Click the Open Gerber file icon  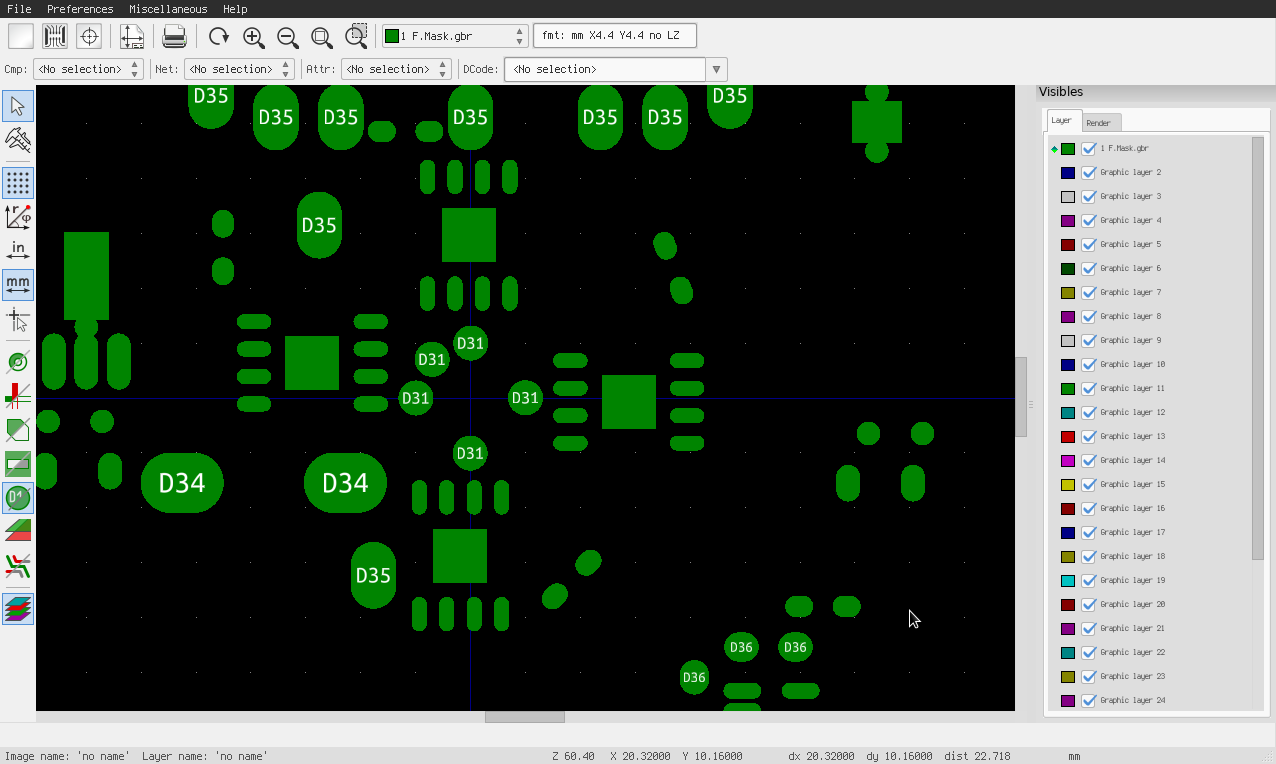coord(55,37)
